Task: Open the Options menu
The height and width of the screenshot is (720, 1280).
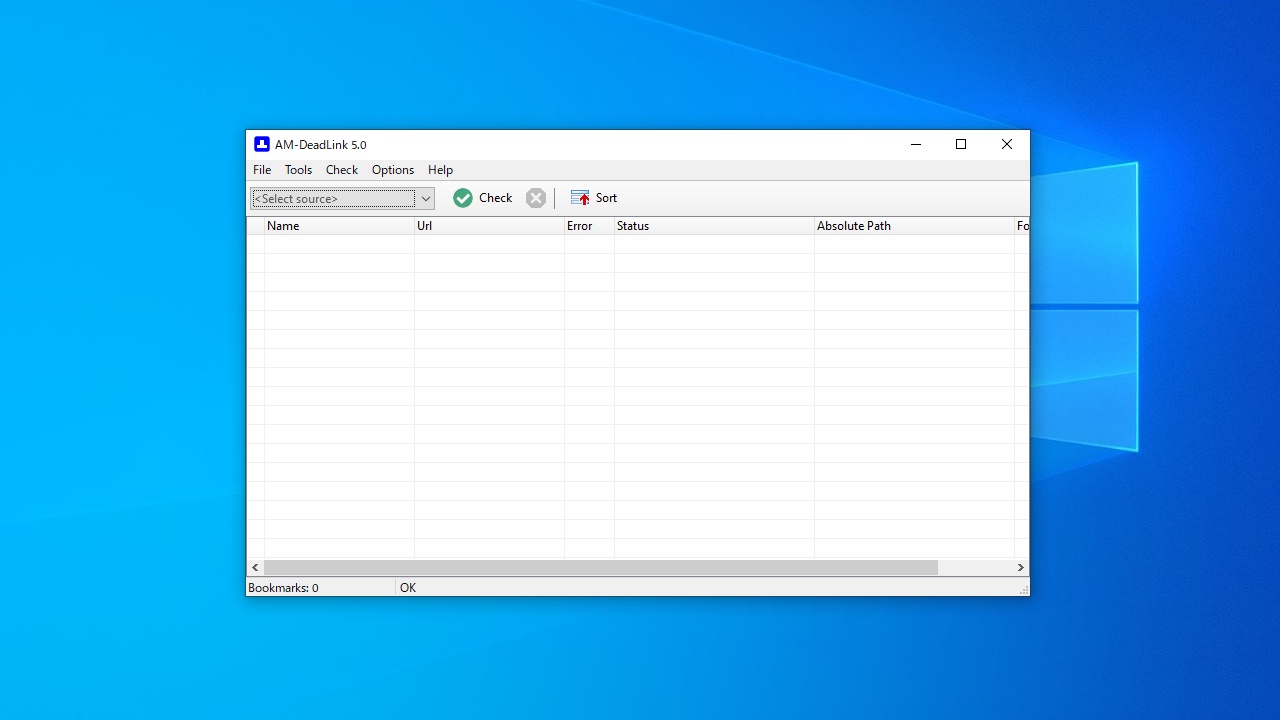Action: [393, 170]
